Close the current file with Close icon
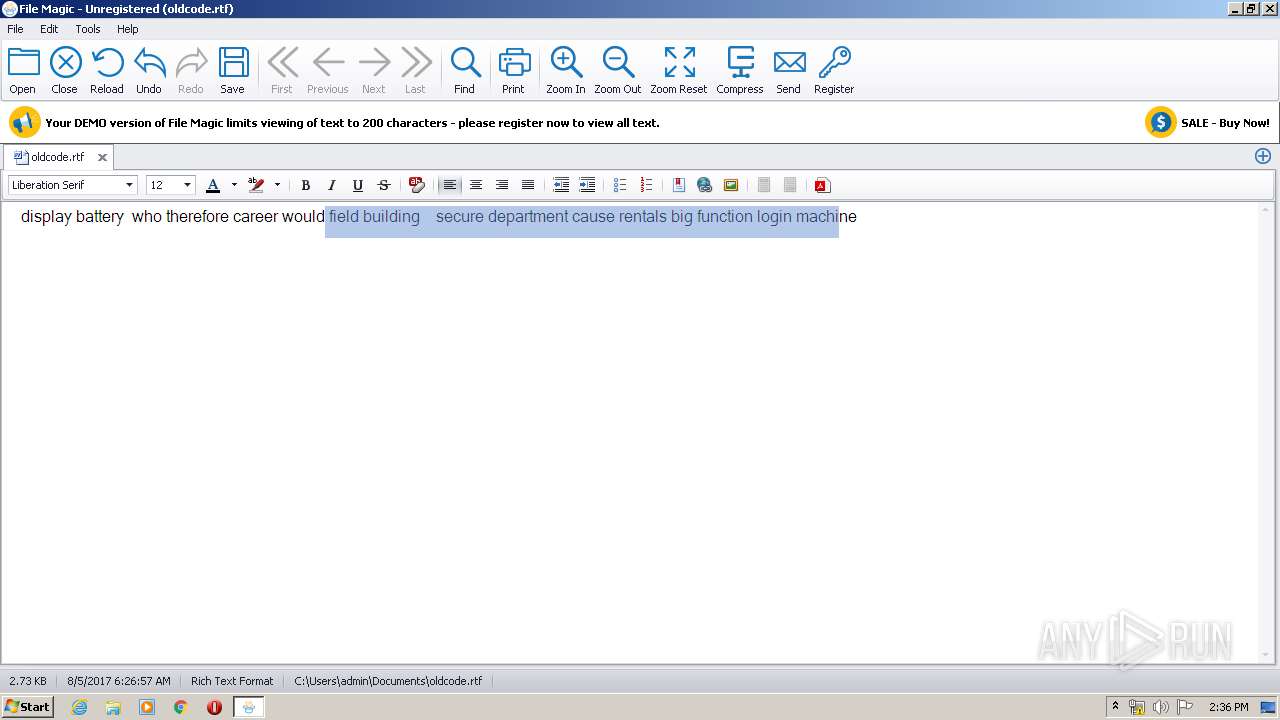The width and height of the screenshot is (1280, 720). coord(65,70)
